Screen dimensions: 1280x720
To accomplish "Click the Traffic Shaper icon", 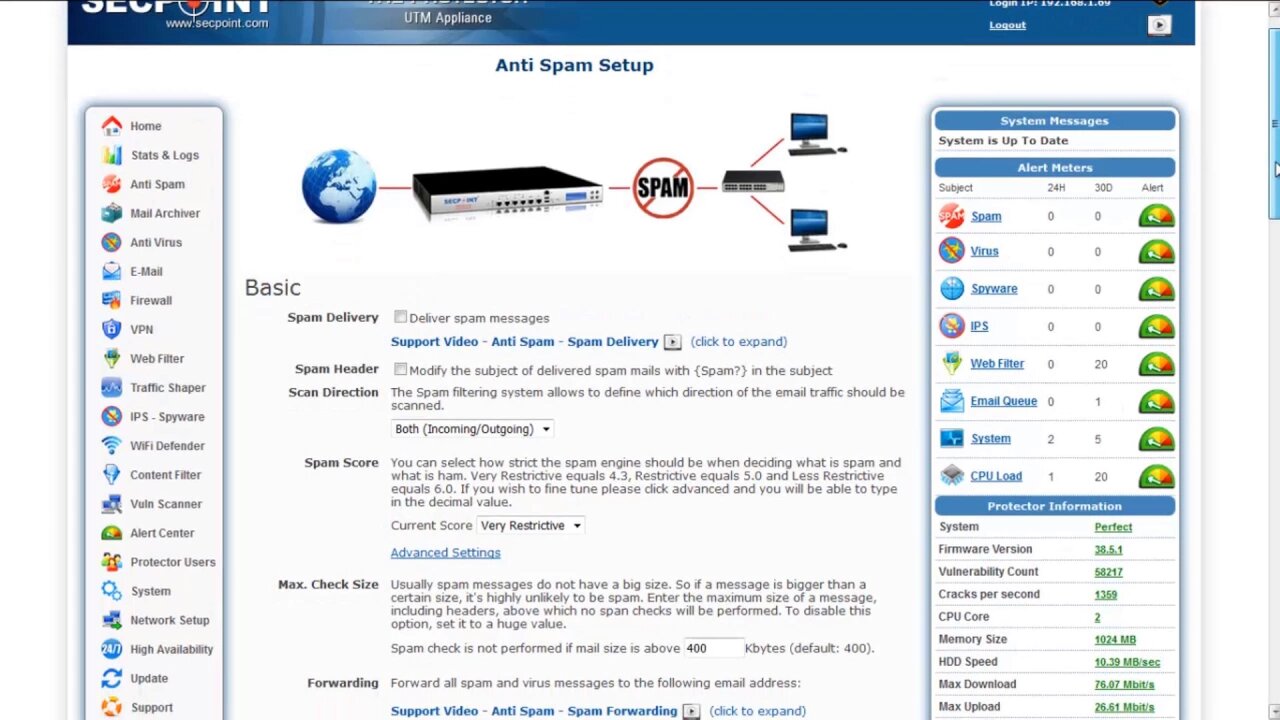I will pos(111,387).
